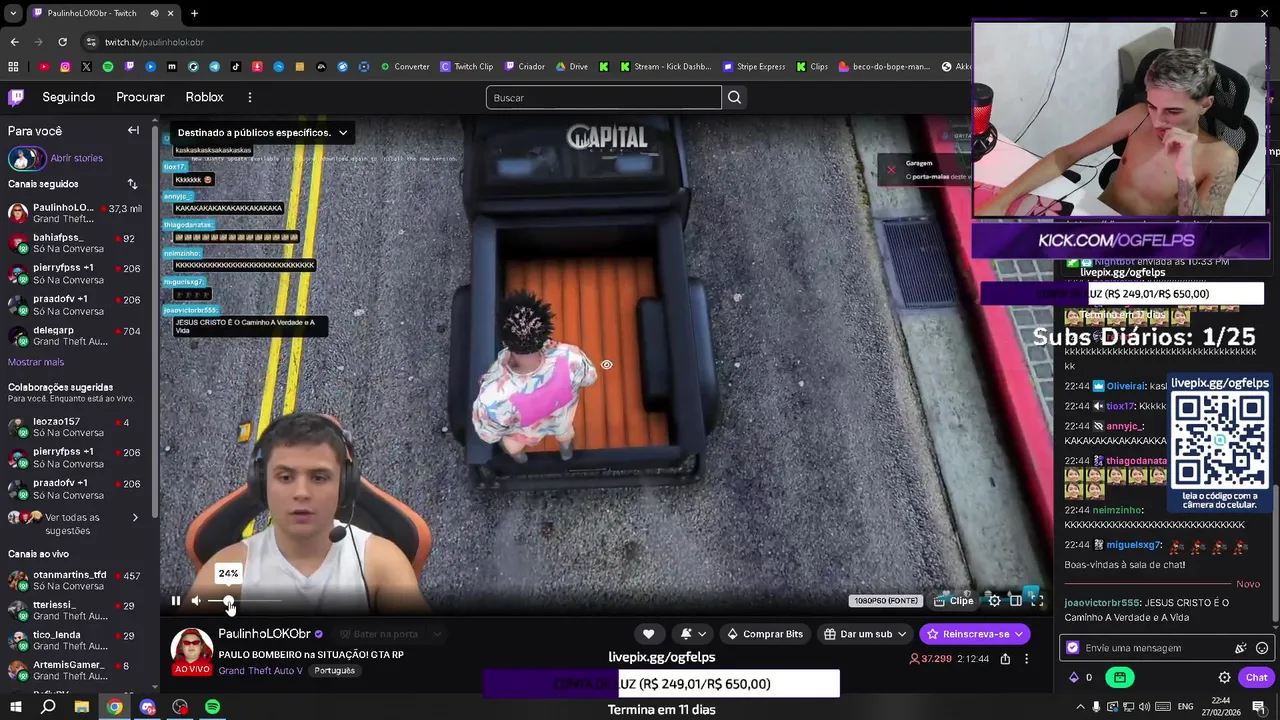The width and height of the screenshot is (1280, 720).
Task: Open Twitch Clip bookmark
Action: click(x=467, y=67)
